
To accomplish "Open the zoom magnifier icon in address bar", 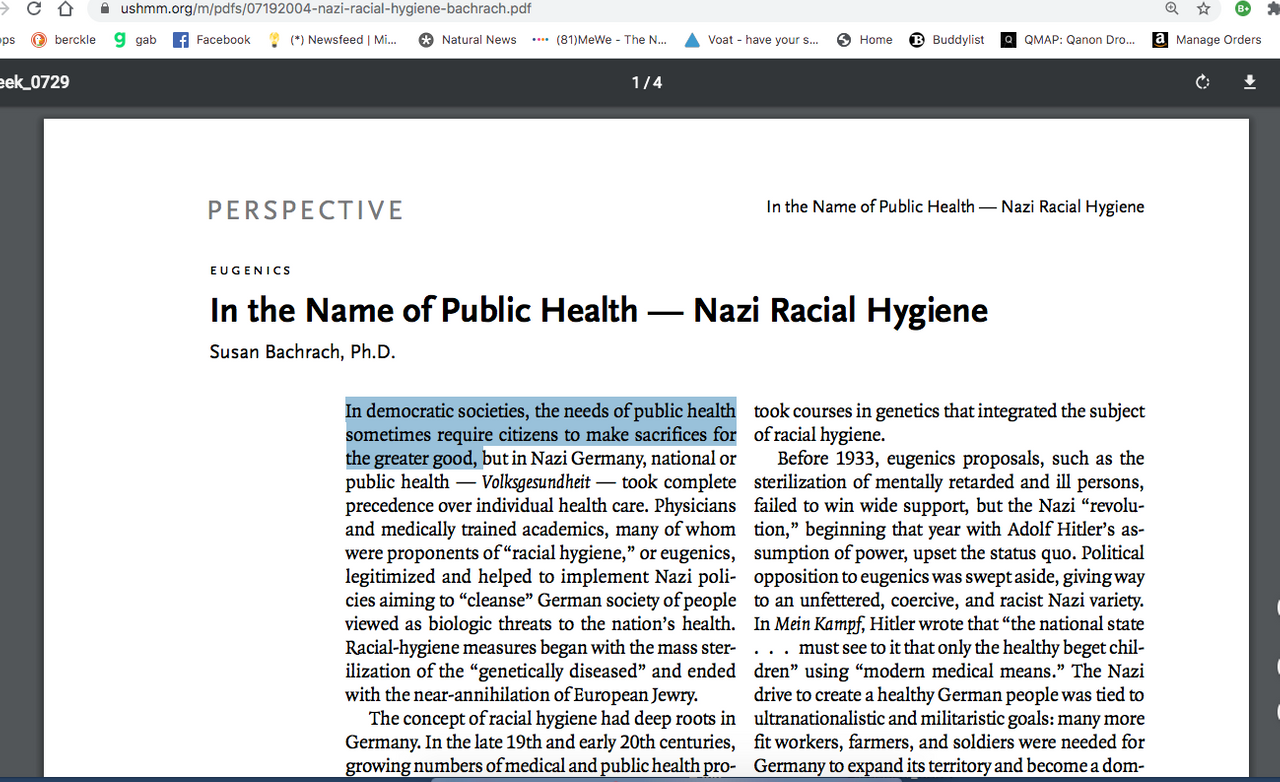I will point(1172,9).
